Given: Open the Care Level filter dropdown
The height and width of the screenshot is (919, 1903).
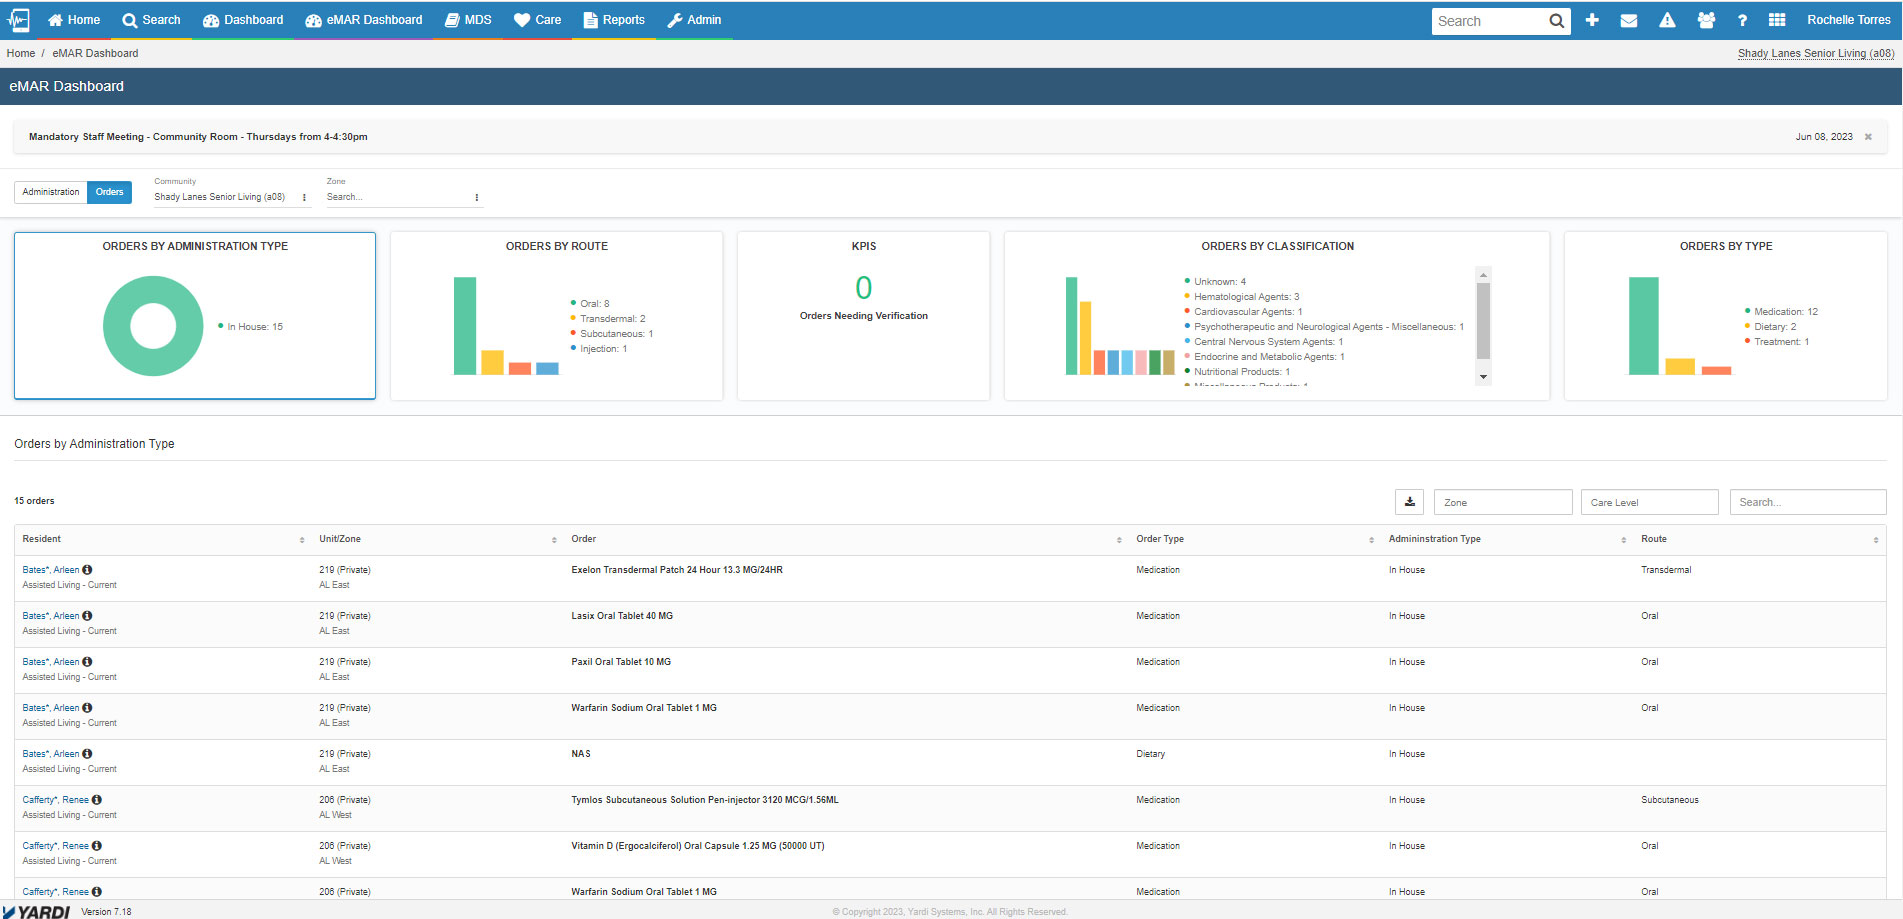Looking at the screenshot, I should [1649, 501].
